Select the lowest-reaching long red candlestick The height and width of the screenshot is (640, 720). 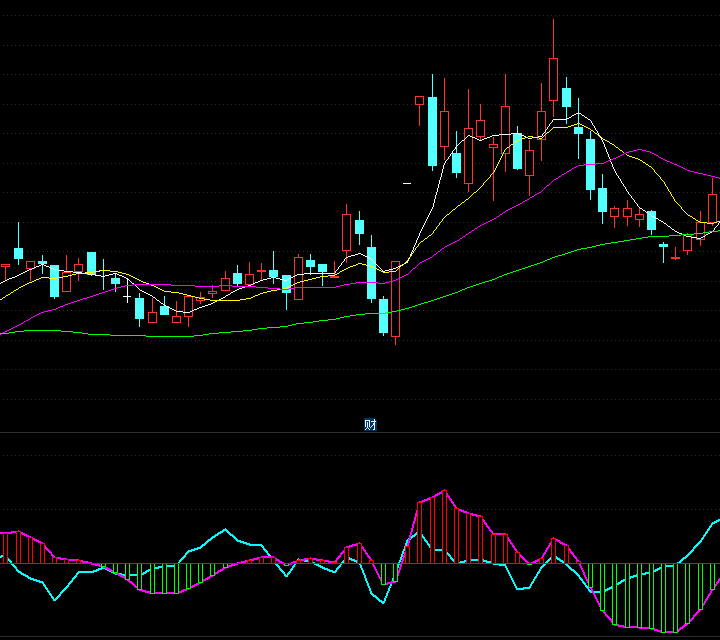(x=395, y=303)
